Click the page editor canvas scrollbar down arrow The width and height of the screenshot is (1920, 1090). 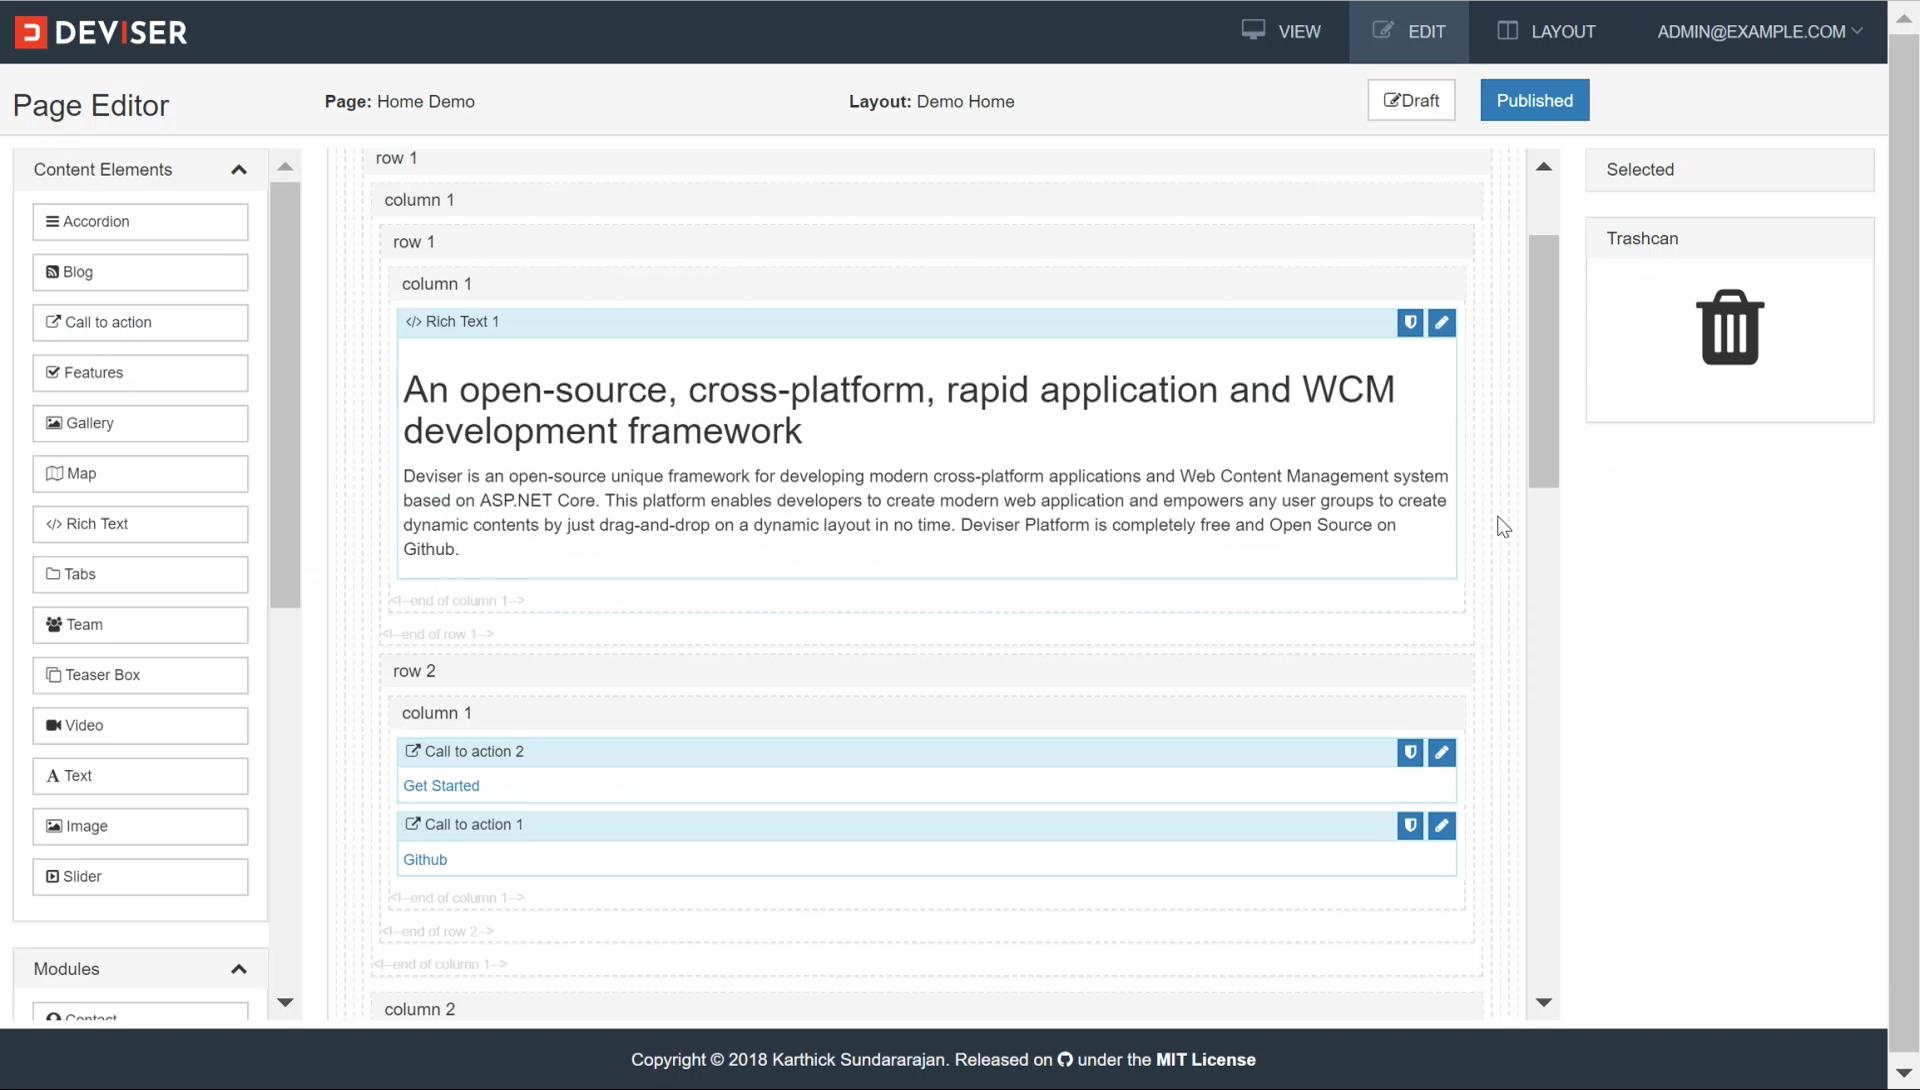[x=1543, y=1002]
